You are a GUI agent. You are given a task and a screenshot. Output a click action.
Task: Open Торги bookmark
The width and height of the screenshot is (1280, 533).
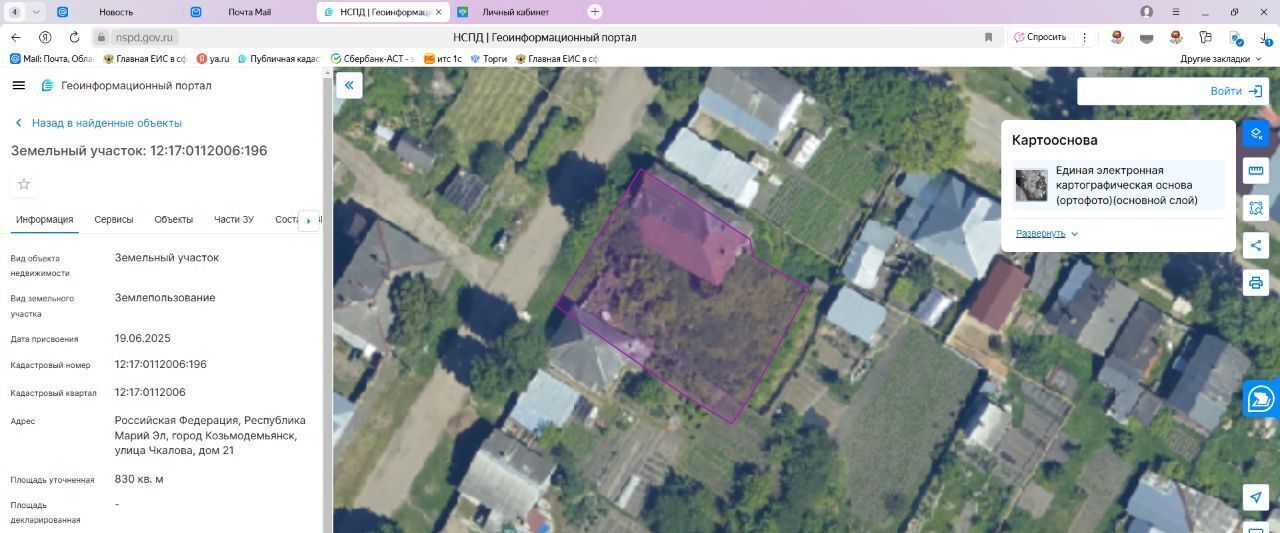[489, 59]
